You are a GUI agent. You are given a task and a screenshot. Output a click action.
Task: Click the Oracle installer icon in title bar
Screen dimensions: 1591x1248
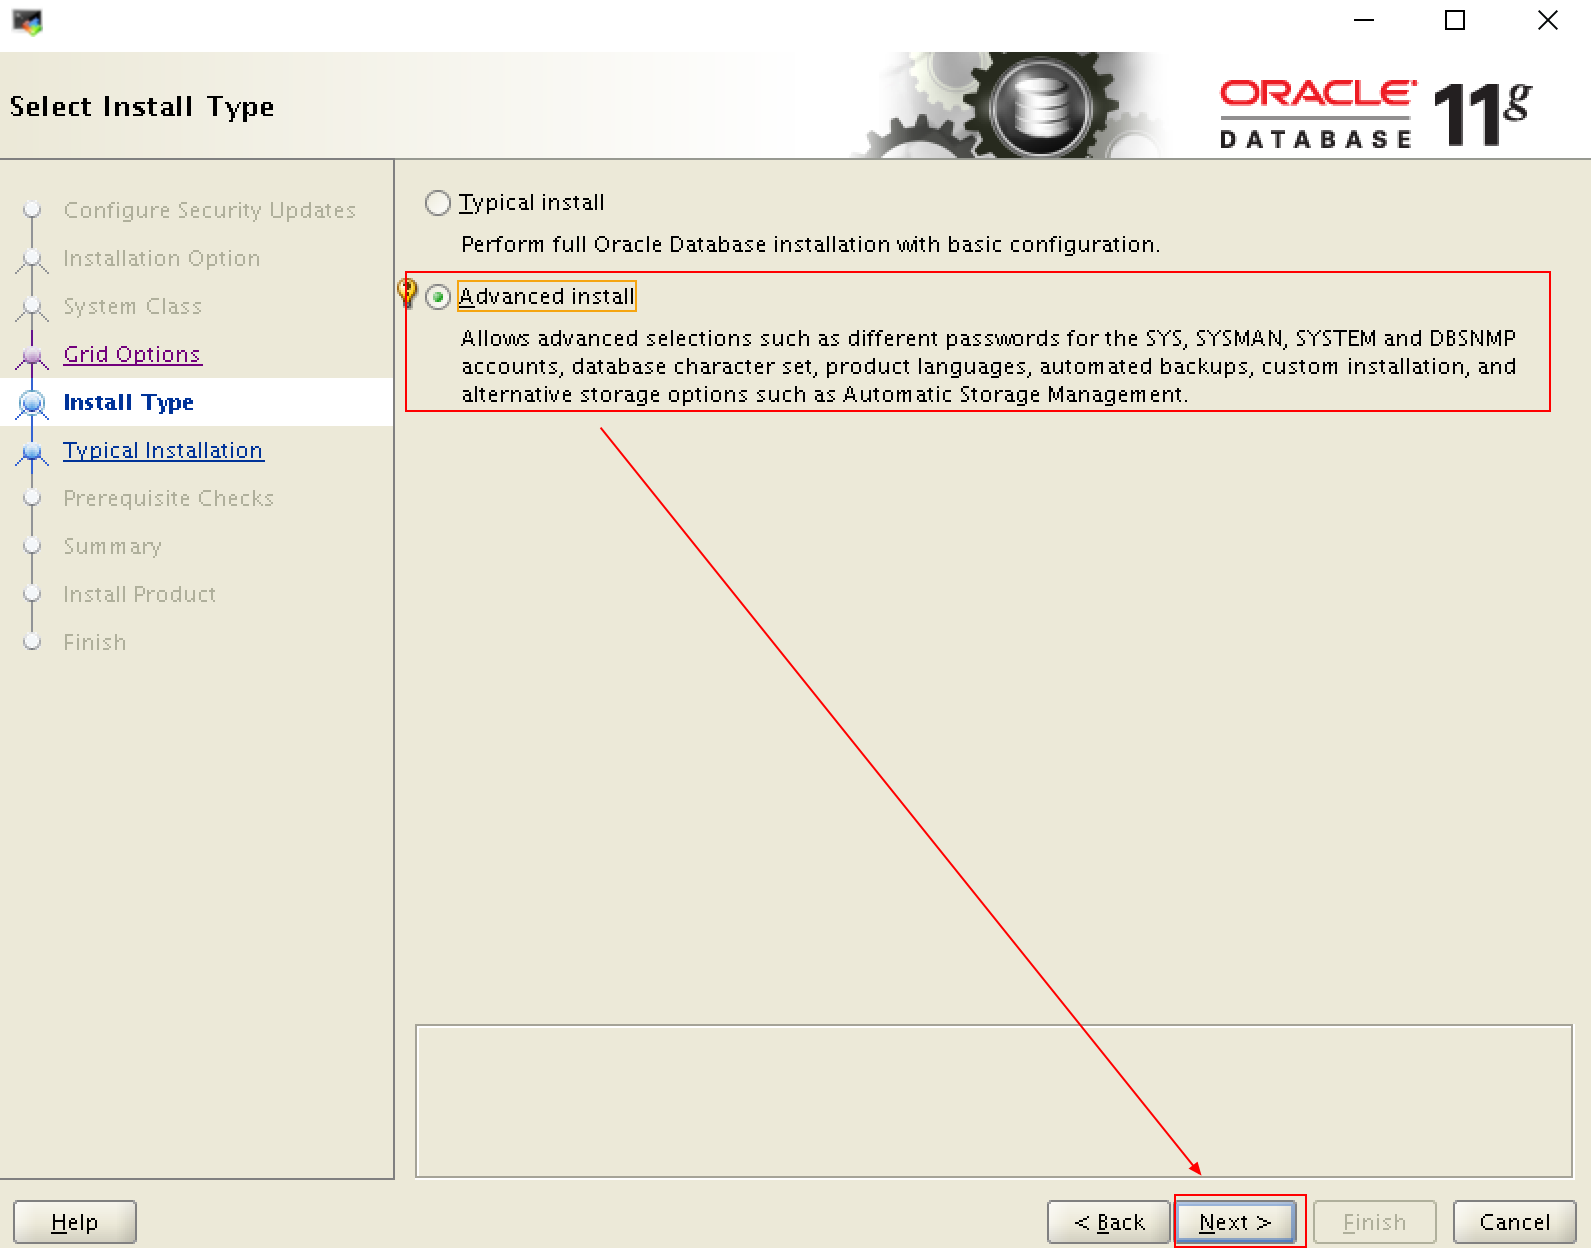click(x=27, y=21)
